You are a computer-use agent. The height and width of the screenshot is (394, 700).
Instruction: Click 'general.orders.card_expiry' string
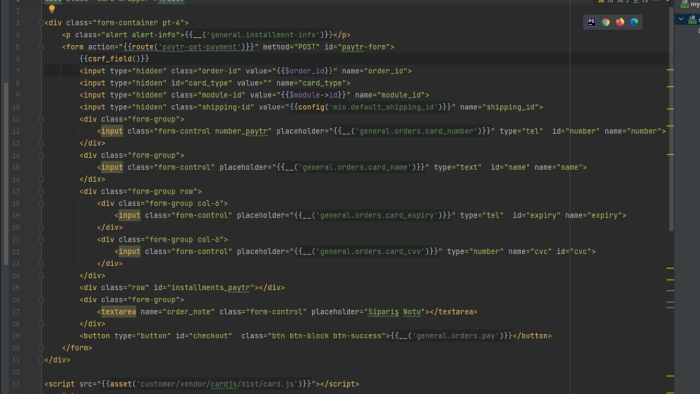tap(377, 216)
